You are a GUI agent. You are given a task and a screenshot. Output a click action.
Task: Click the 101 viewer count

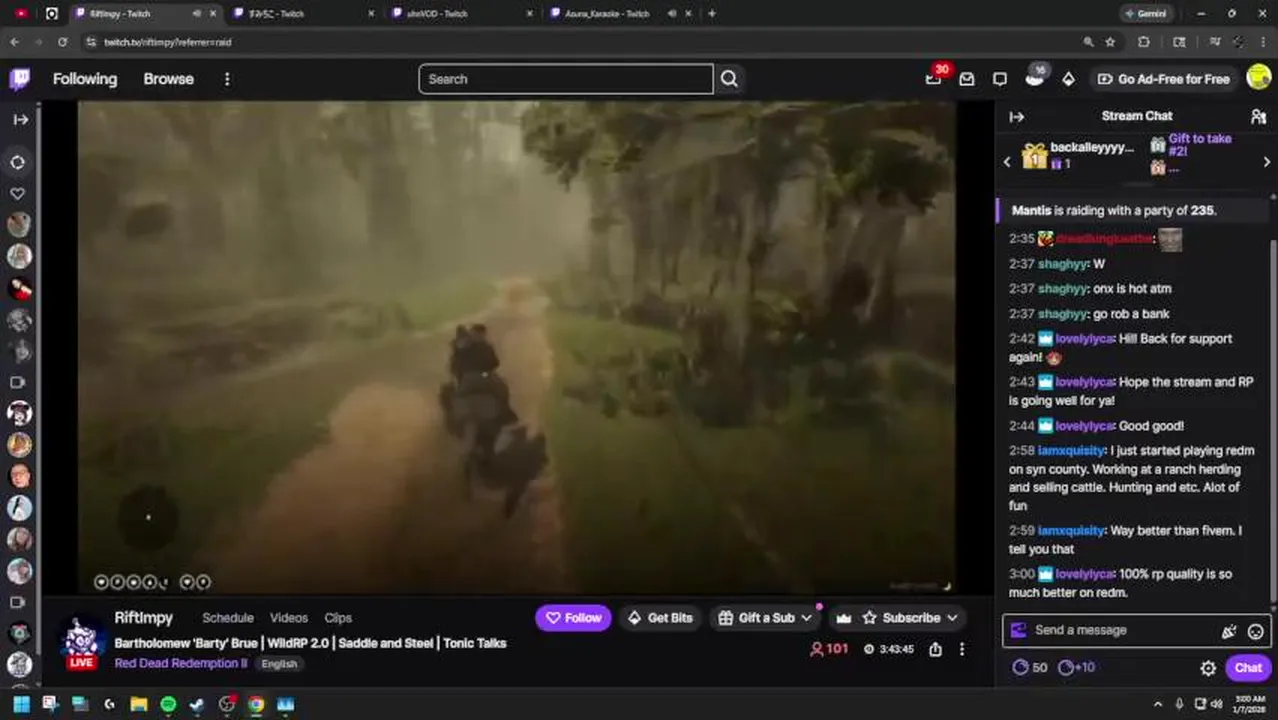[829, 649]
